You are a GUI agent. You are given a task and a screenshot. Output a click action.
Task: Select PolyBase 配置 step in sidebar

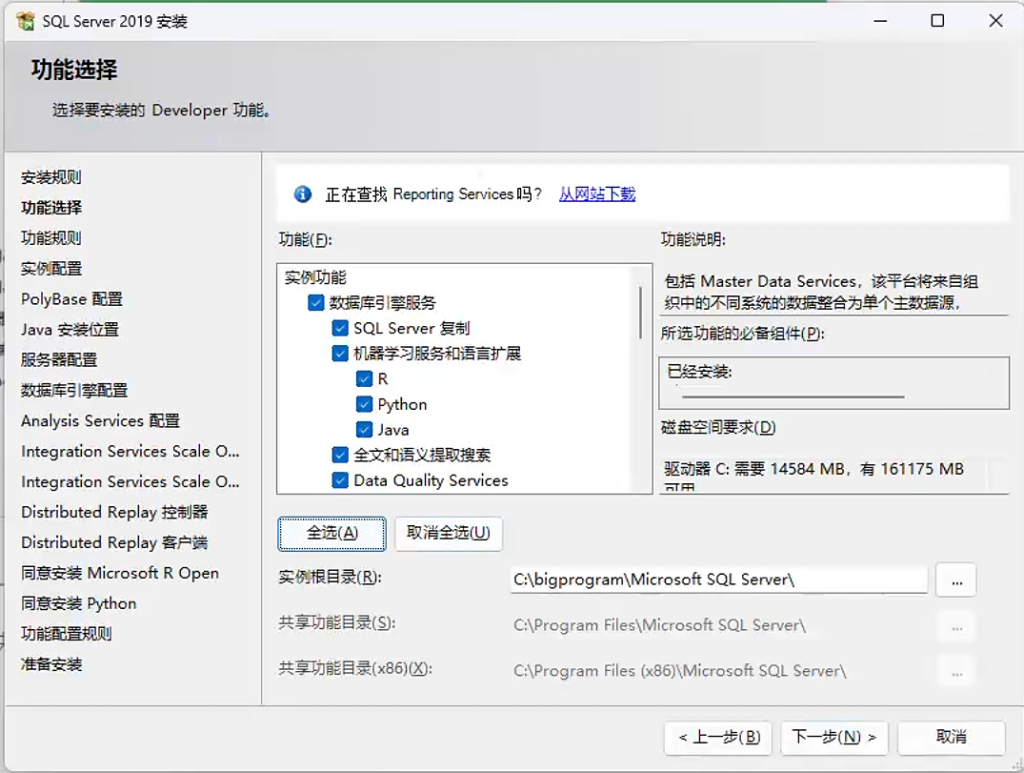coord(72,299)
